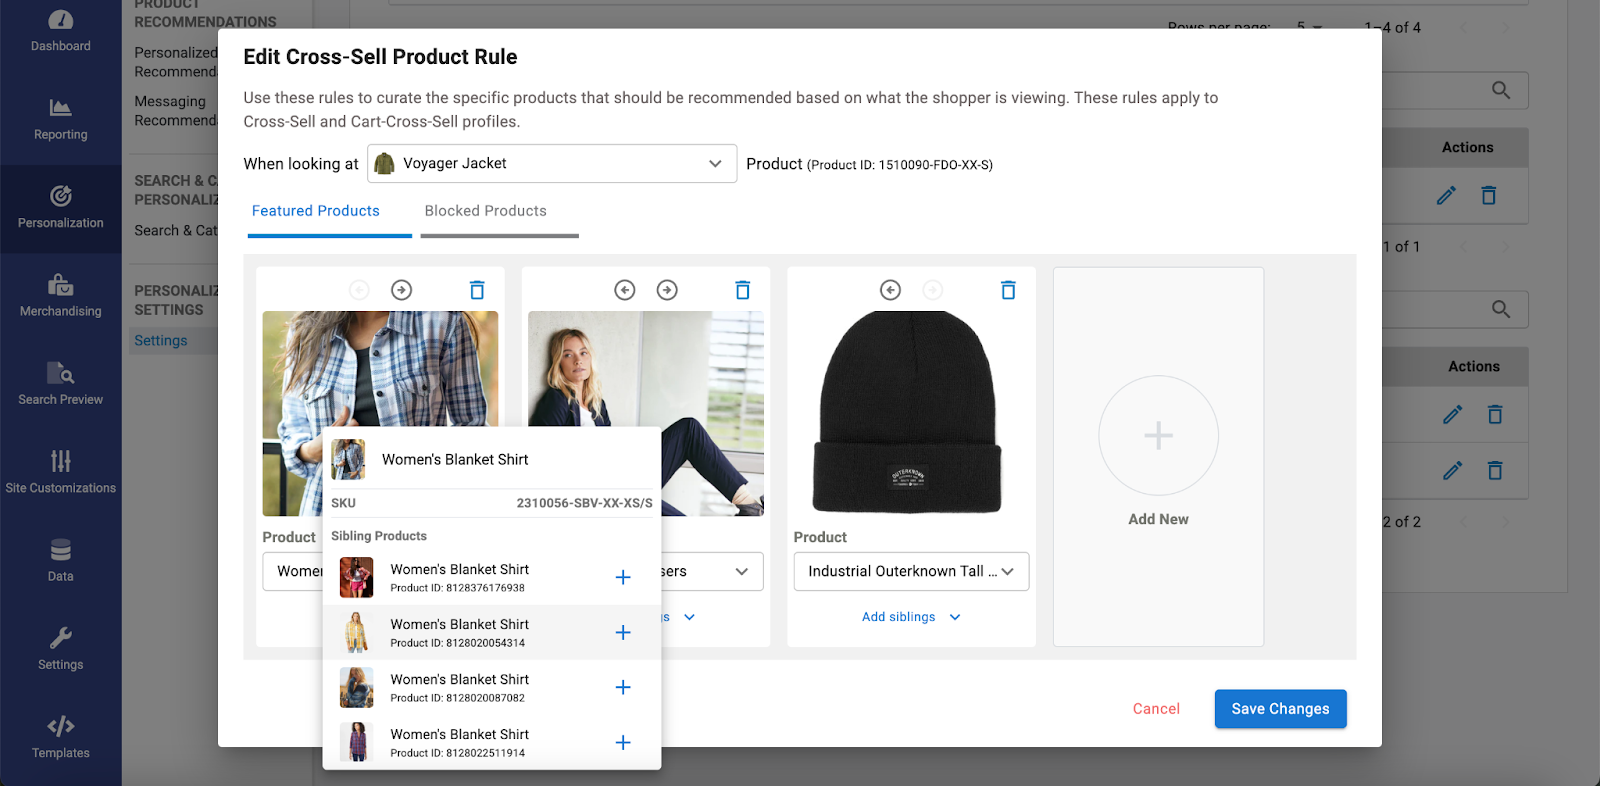
Task: Edit the first rule in lower Actions table
Action: [x=1452, y=414]
